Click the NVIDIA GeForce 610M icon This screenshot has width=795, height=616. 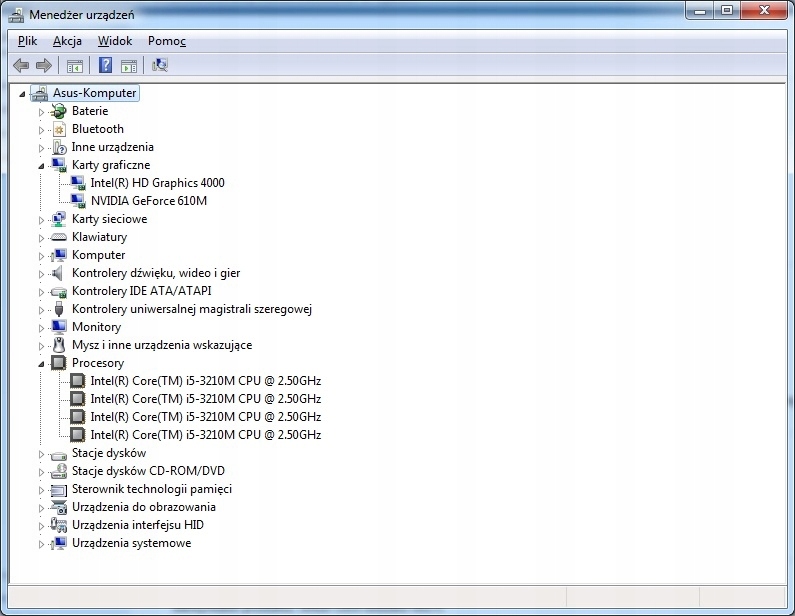78,201
